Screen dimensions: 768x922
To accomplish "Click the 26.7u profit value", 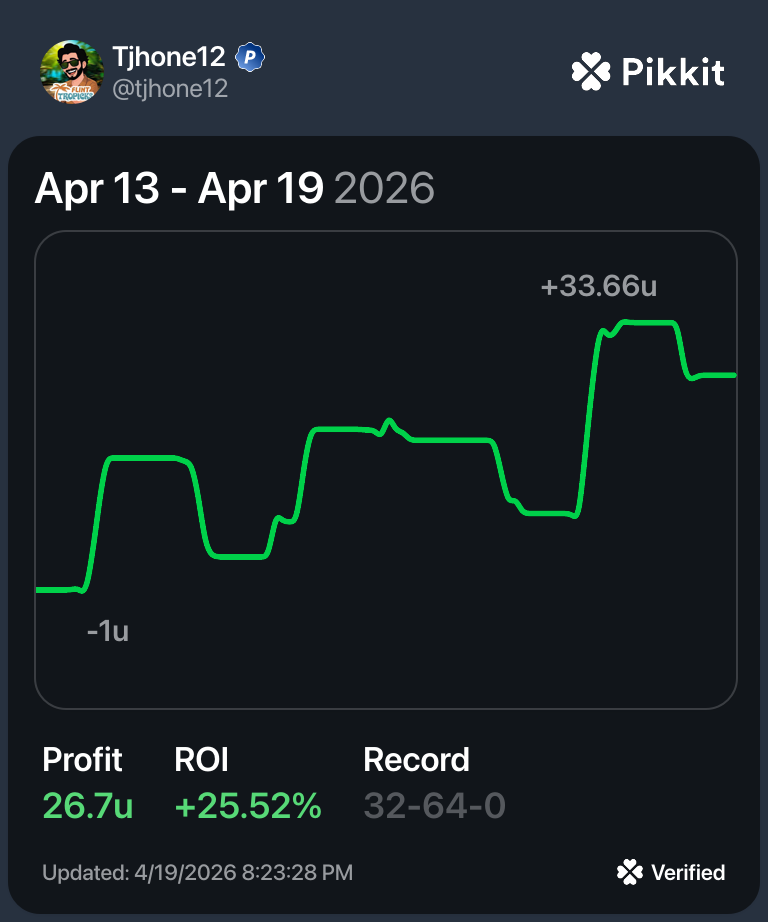I will click(x=87, y=806).
